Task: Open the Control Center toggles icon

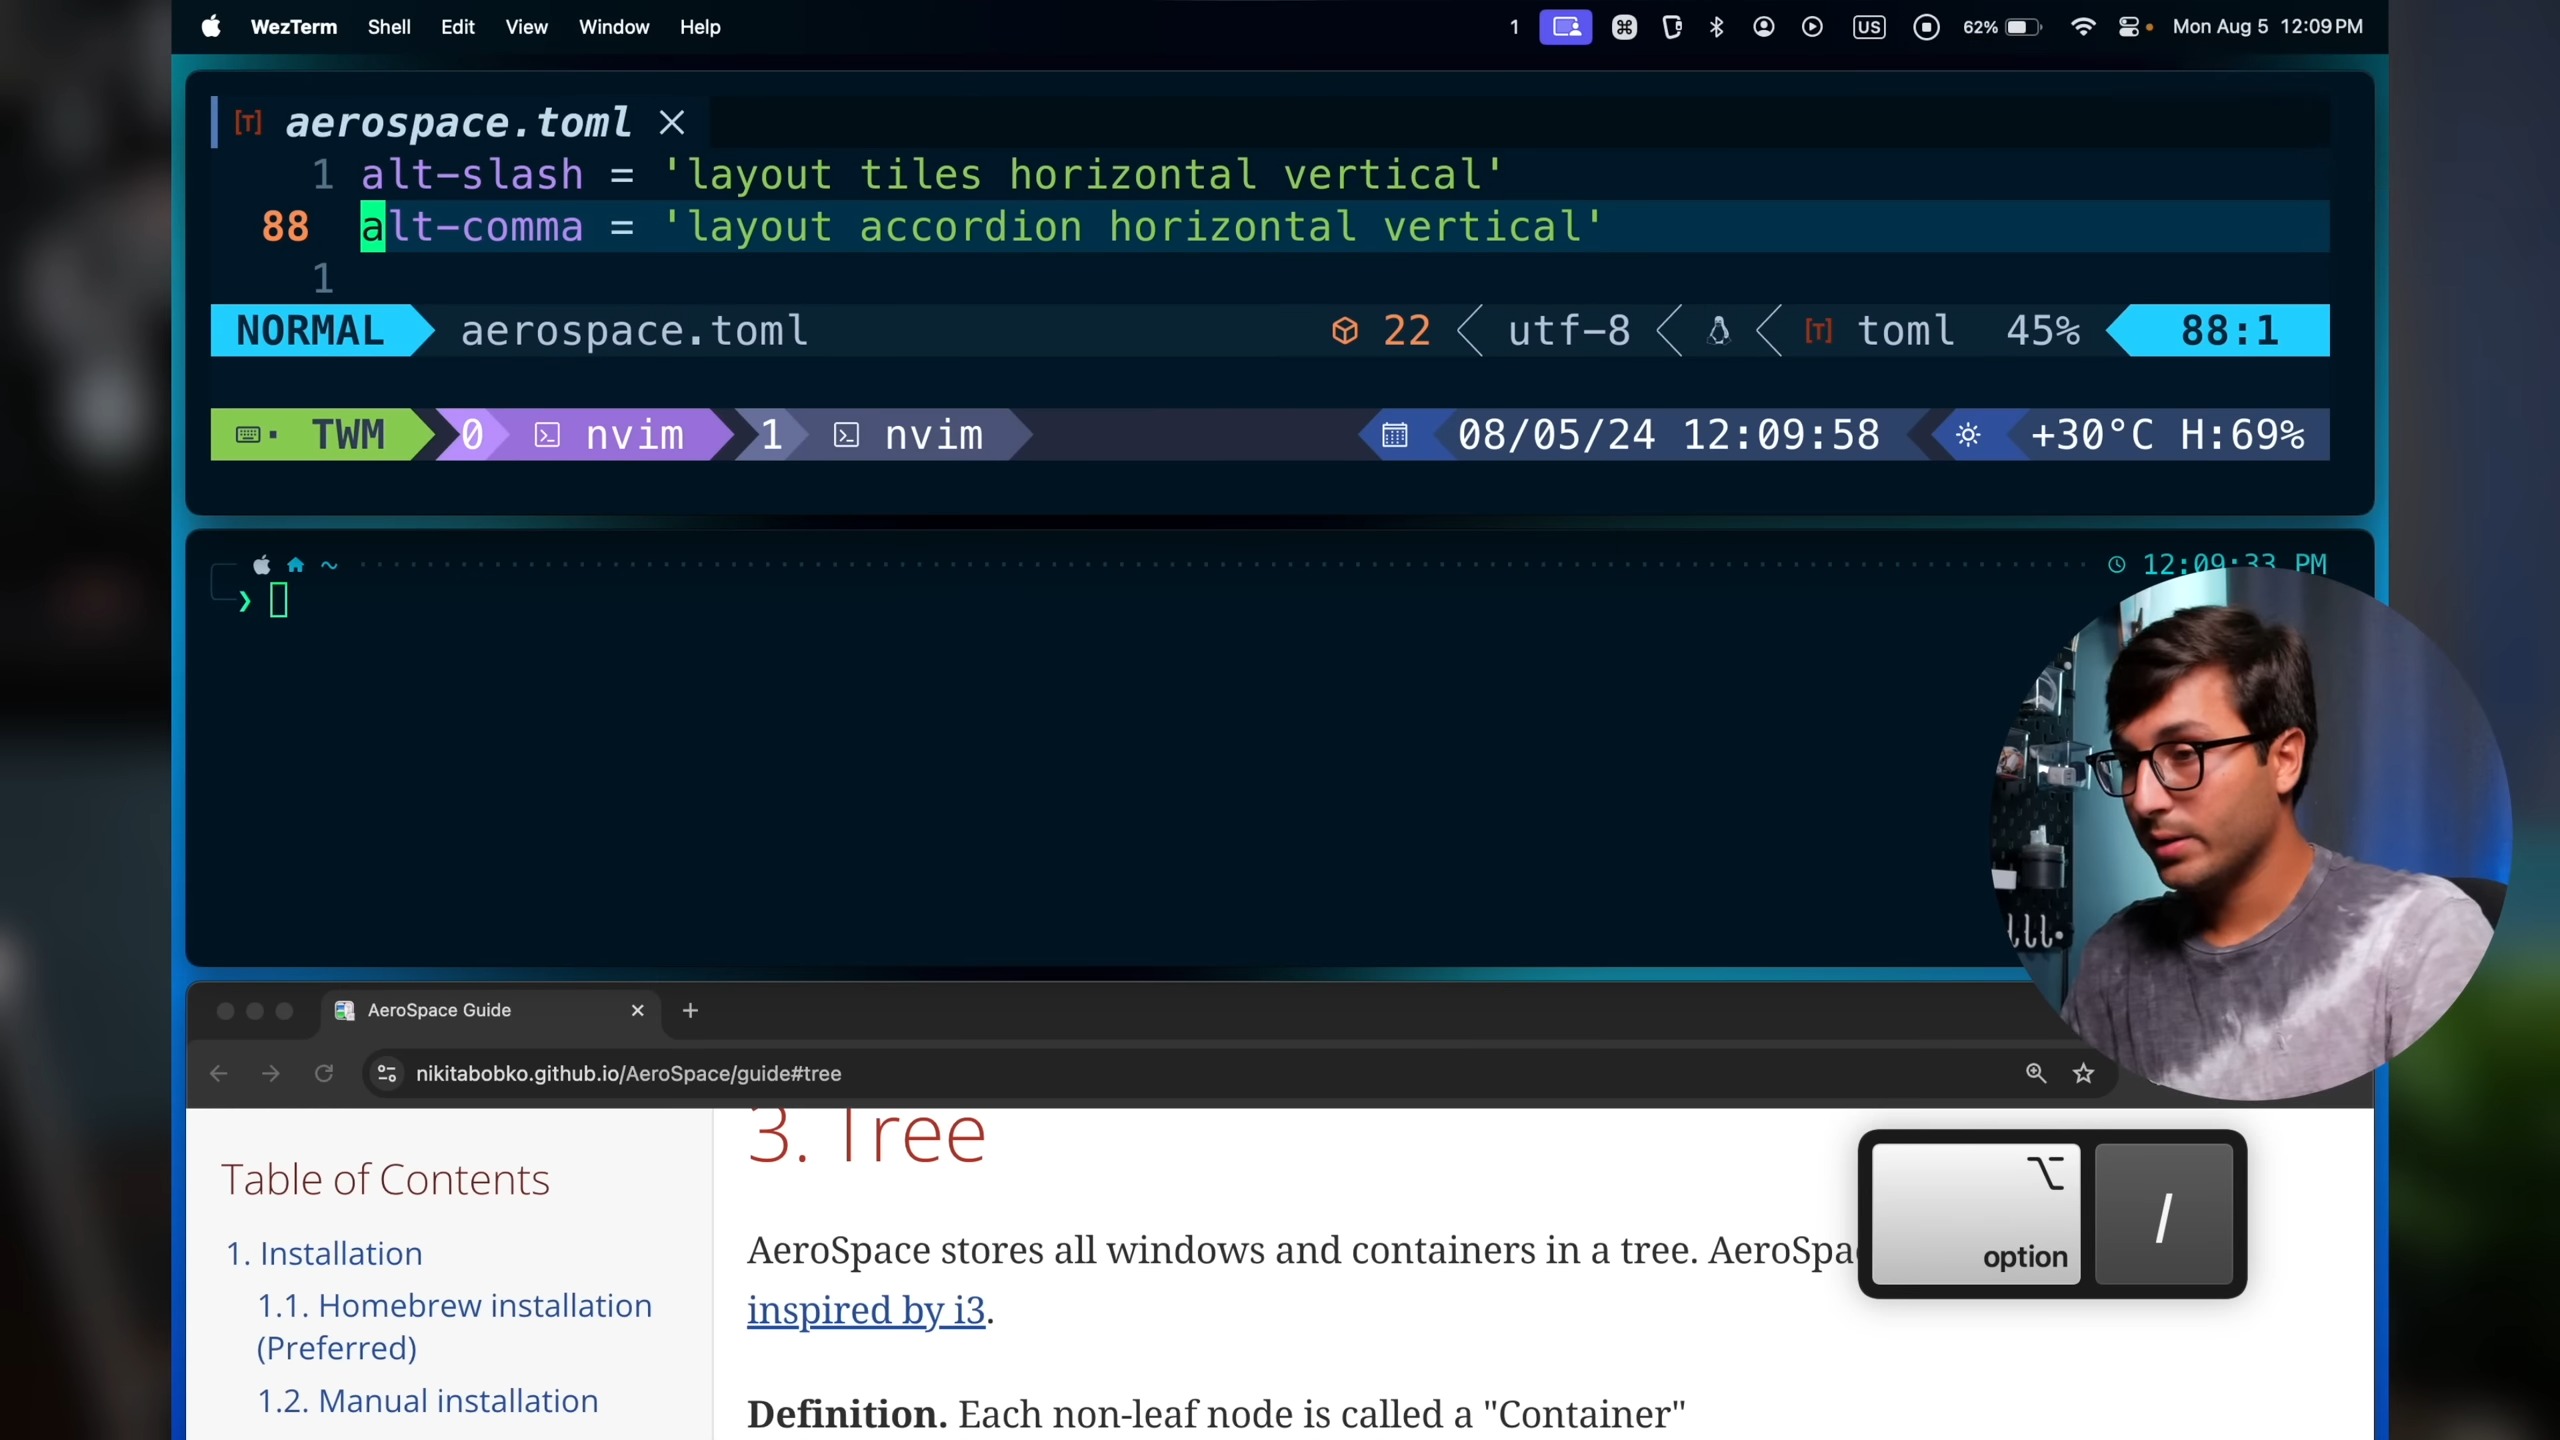Action: click(x=2129, y=27)
